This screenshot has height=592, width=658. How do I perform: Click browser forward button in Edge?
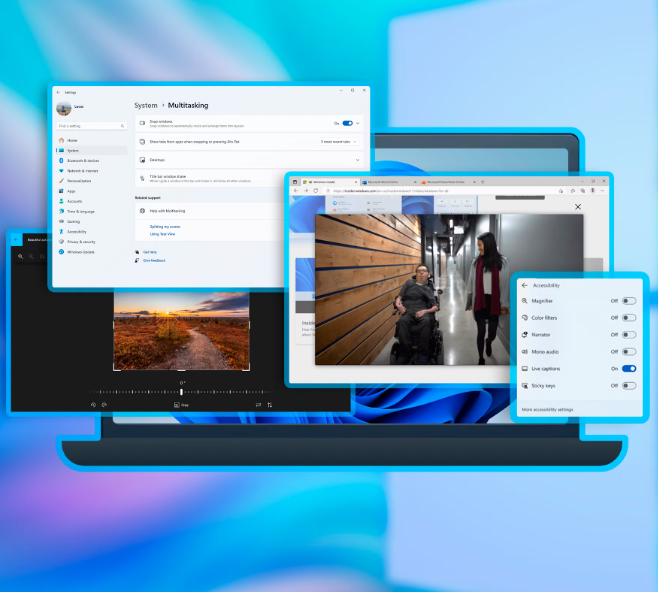pos(306,190)
